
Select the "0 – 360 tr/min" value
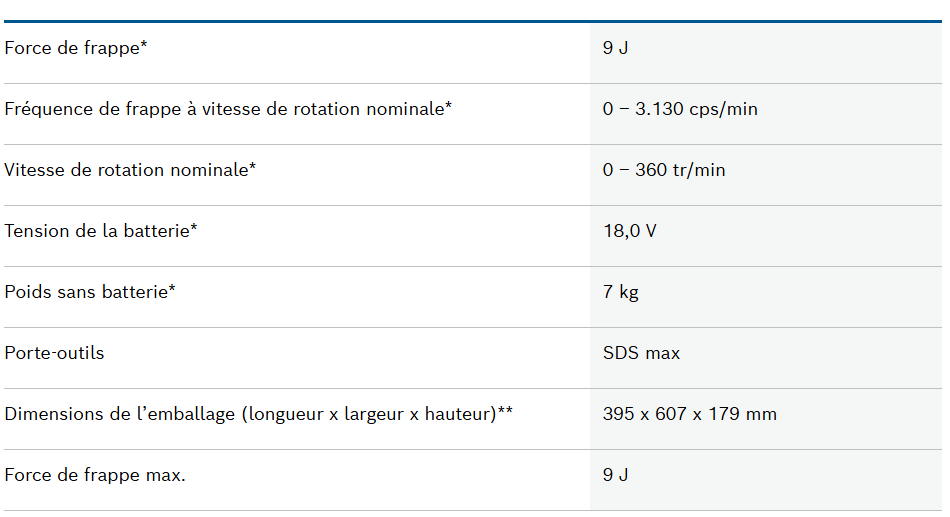(664, 170)
